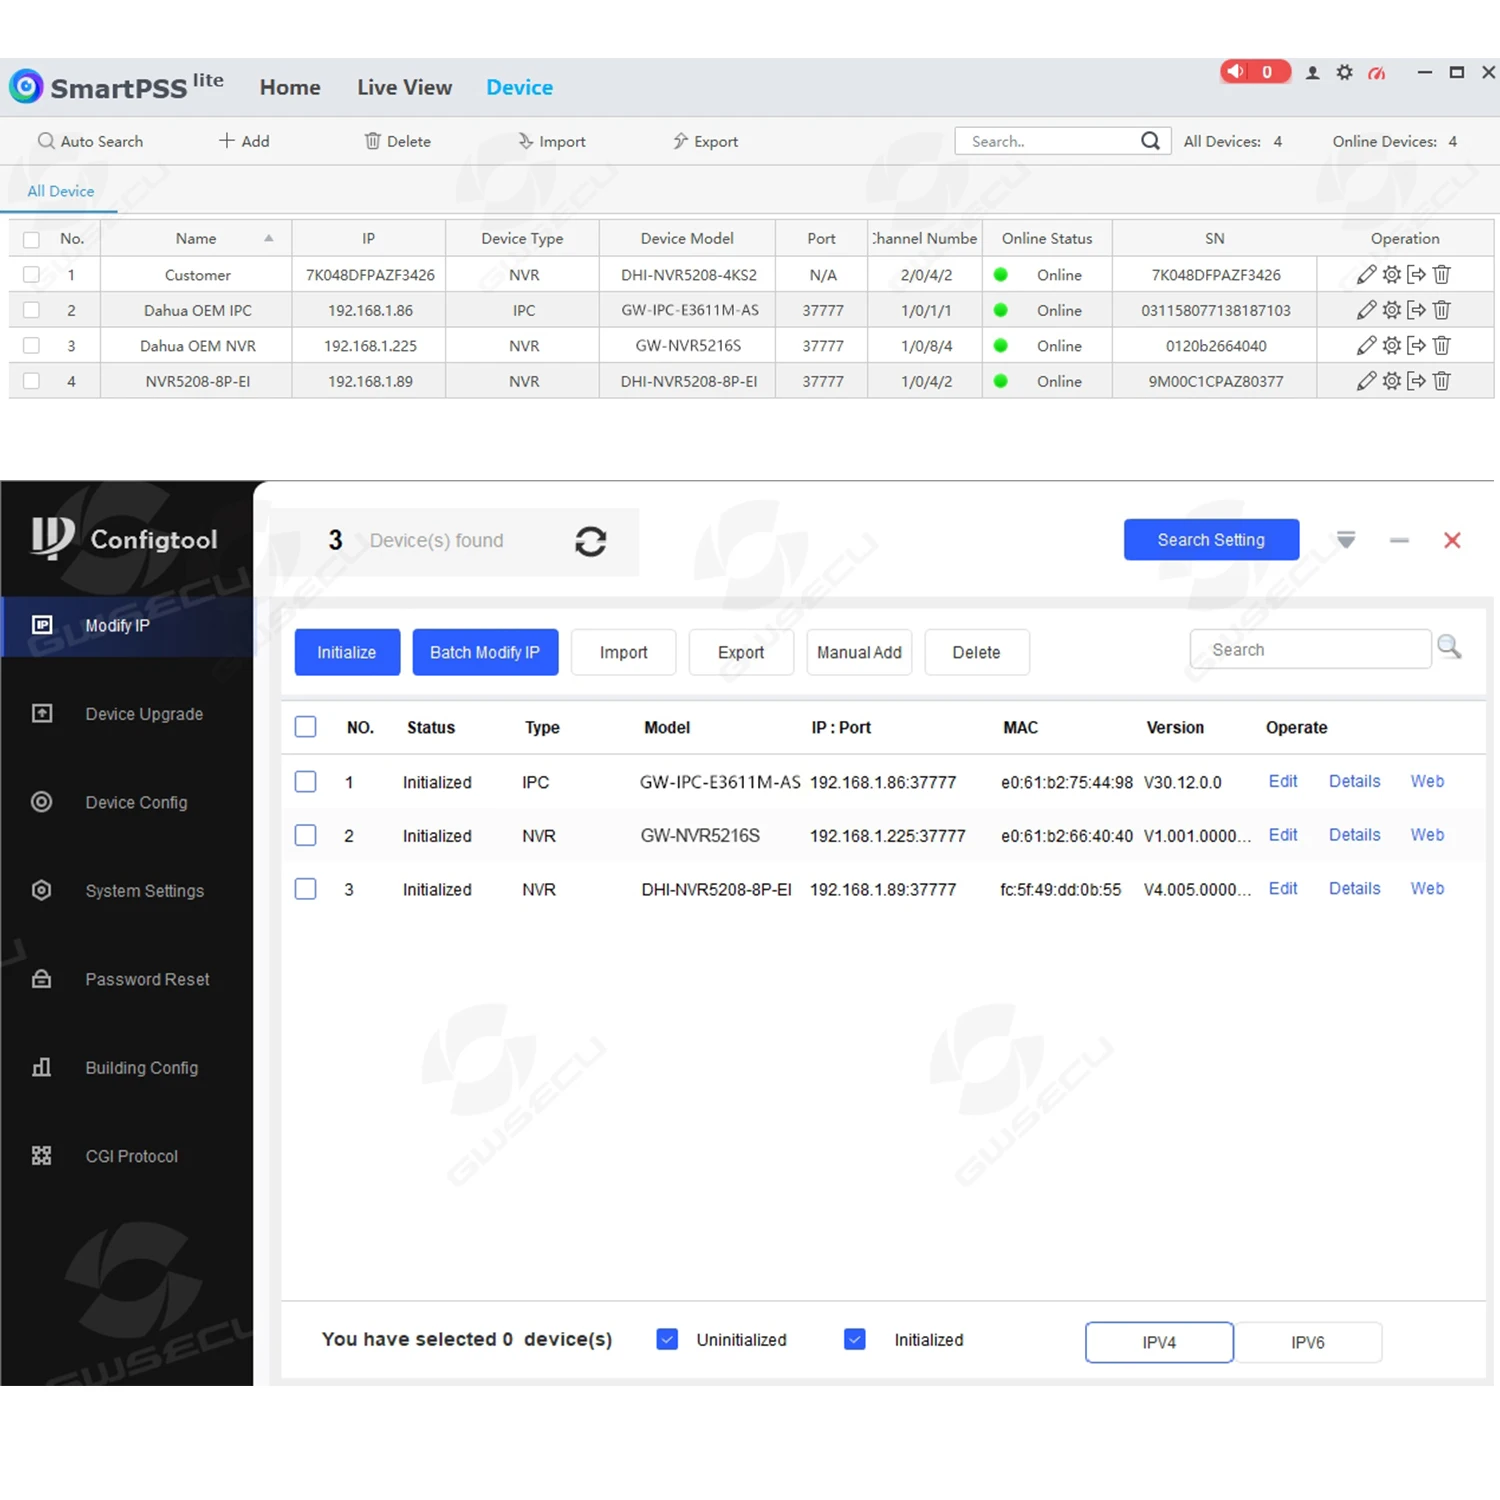Open Web link for GW-IPC-E3611M-AS

tap(1427, 781)
